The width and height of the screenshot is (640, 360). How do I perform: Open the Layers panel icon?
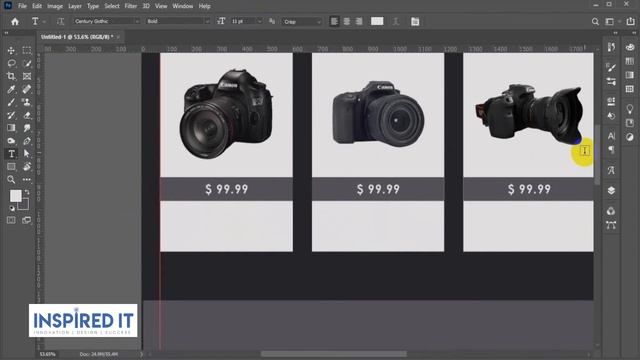(x=611, y=191)
